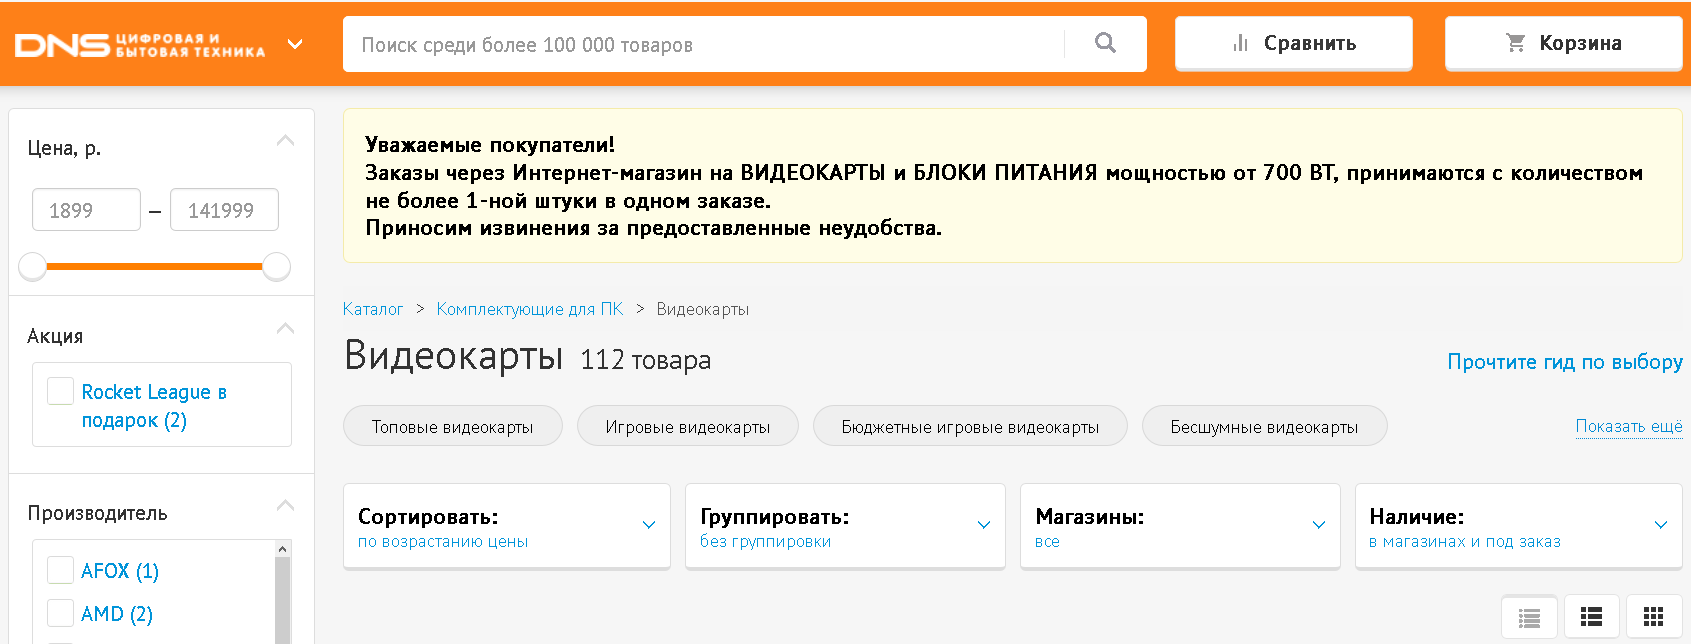Collapse the Цена price filter section

point(285,141)
